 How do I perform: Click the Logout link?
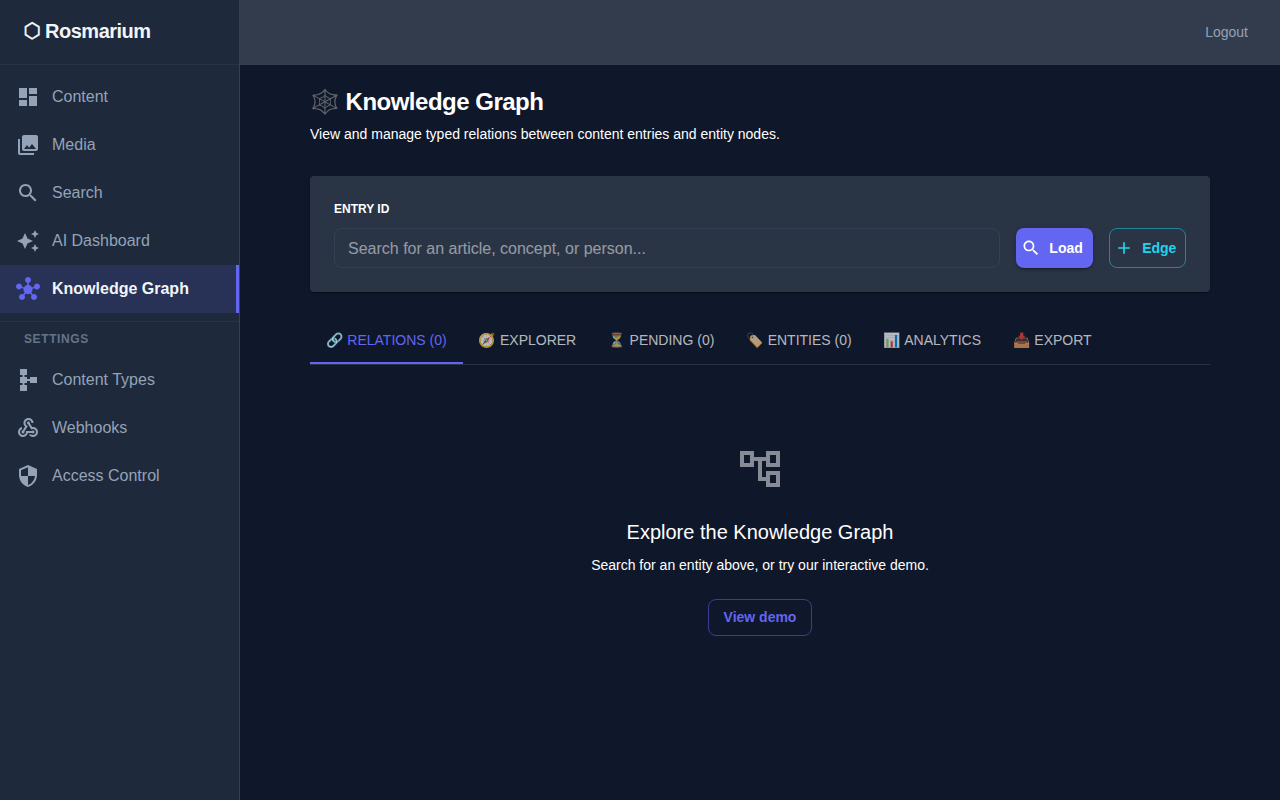1226,32
